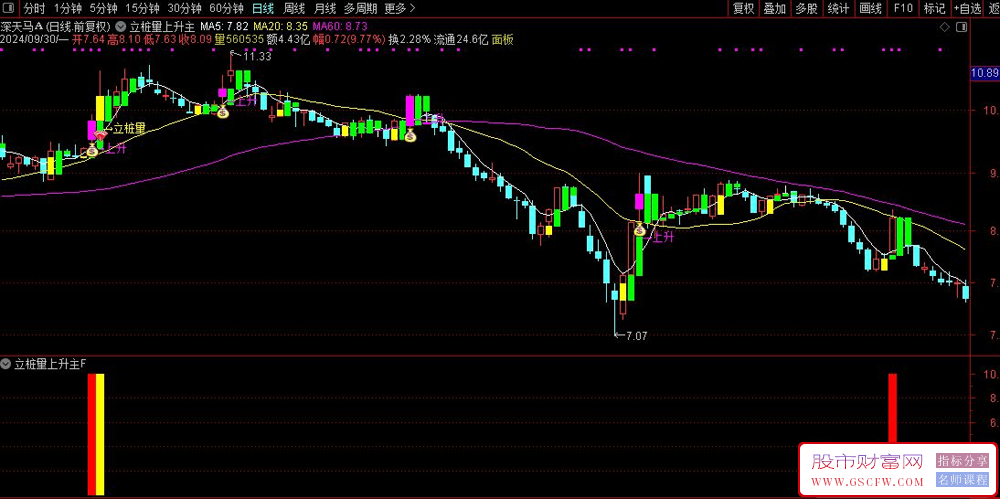The image size is (1000, 499).
Task: Open the F10 company info
Action: tap(903, 8)
